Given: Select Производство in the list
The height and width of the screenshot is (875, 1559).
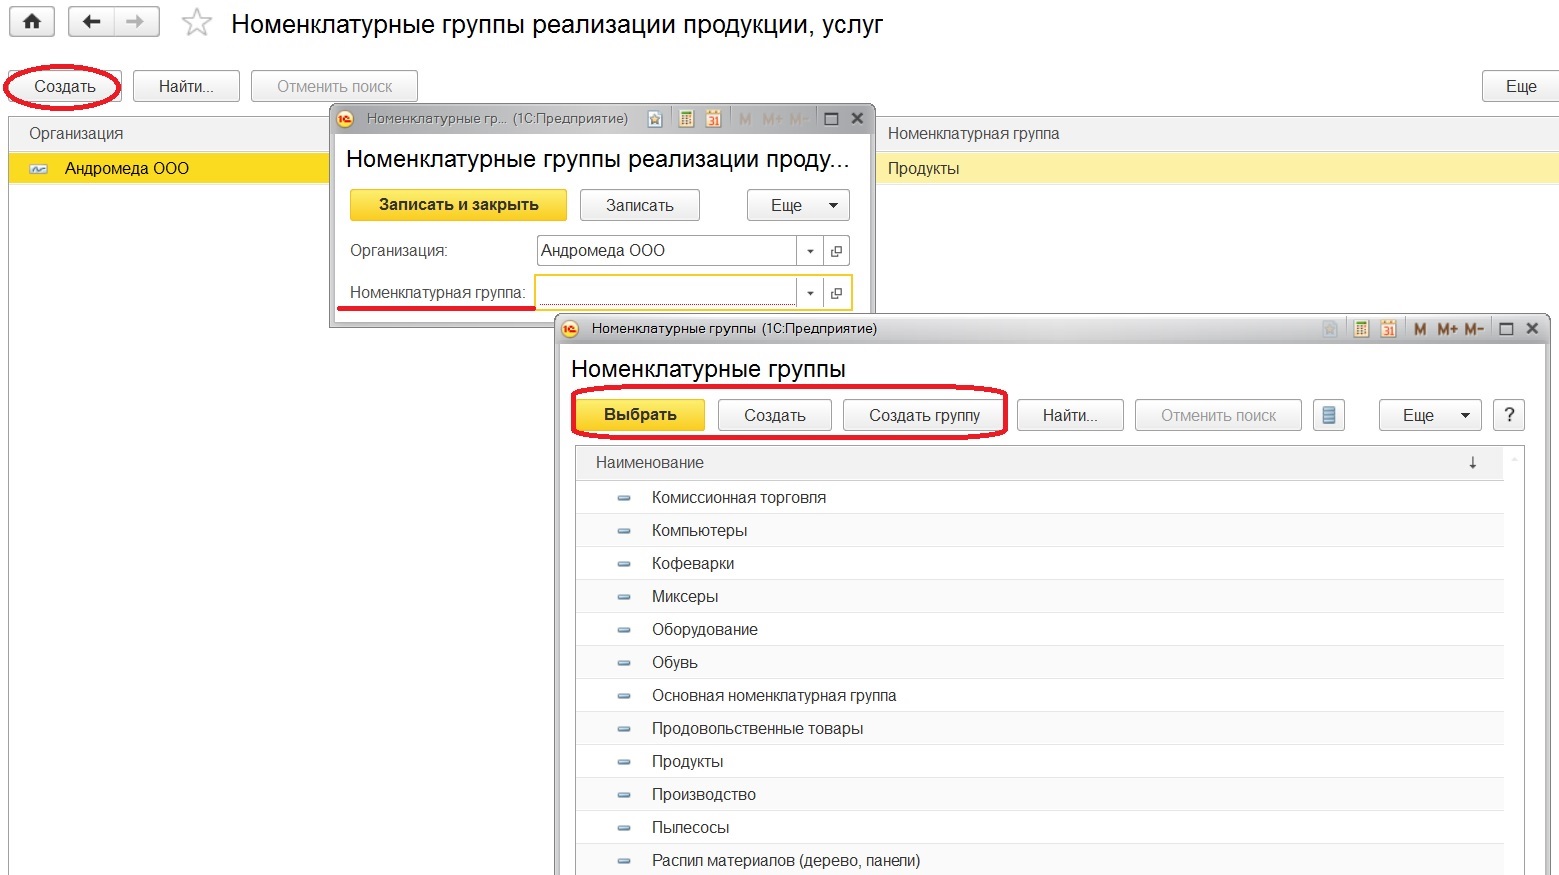Looking at the screenshot, I should (1040, 794).
